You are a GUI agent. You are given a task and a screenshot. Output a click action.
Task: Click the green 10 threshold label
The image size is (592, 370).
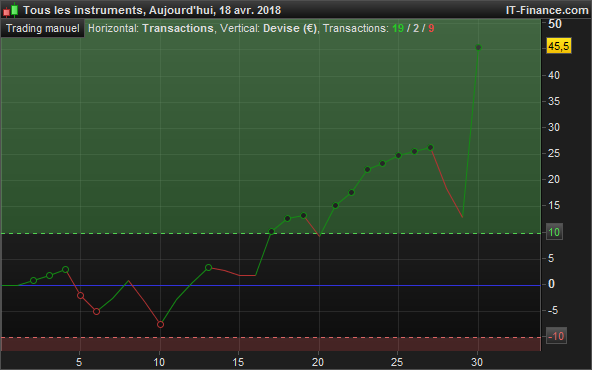click(x=554, y=232)
